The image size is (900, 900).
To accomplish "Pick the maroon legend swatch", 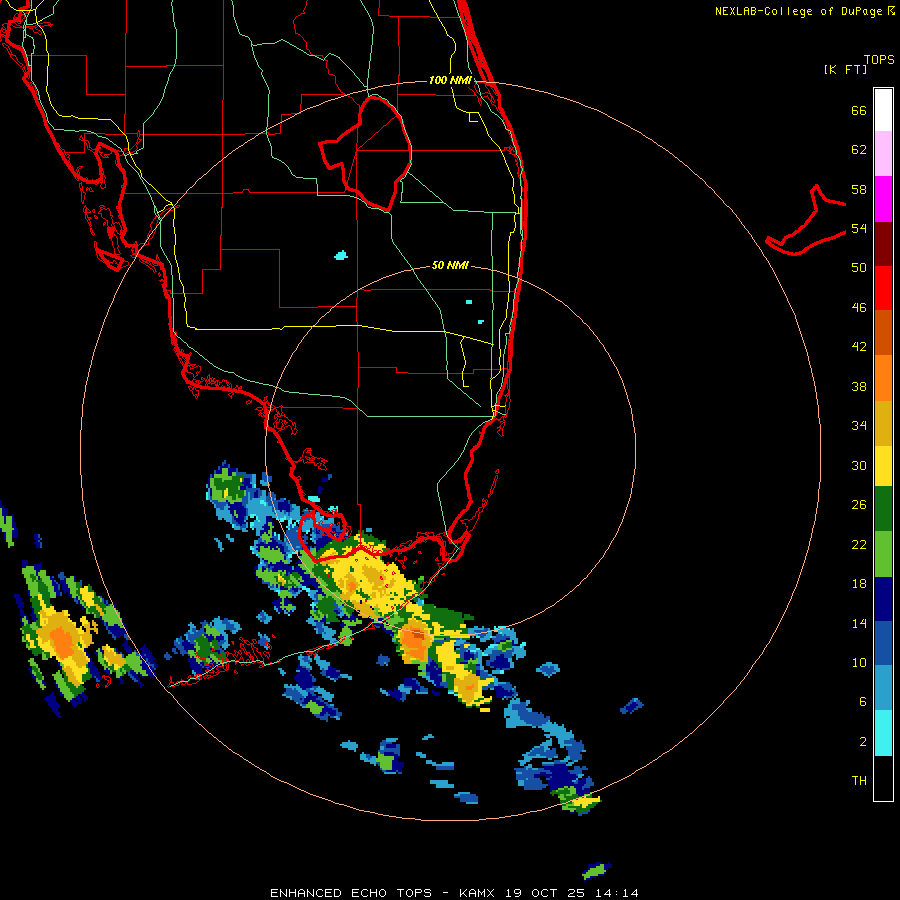I will point(883,243).
